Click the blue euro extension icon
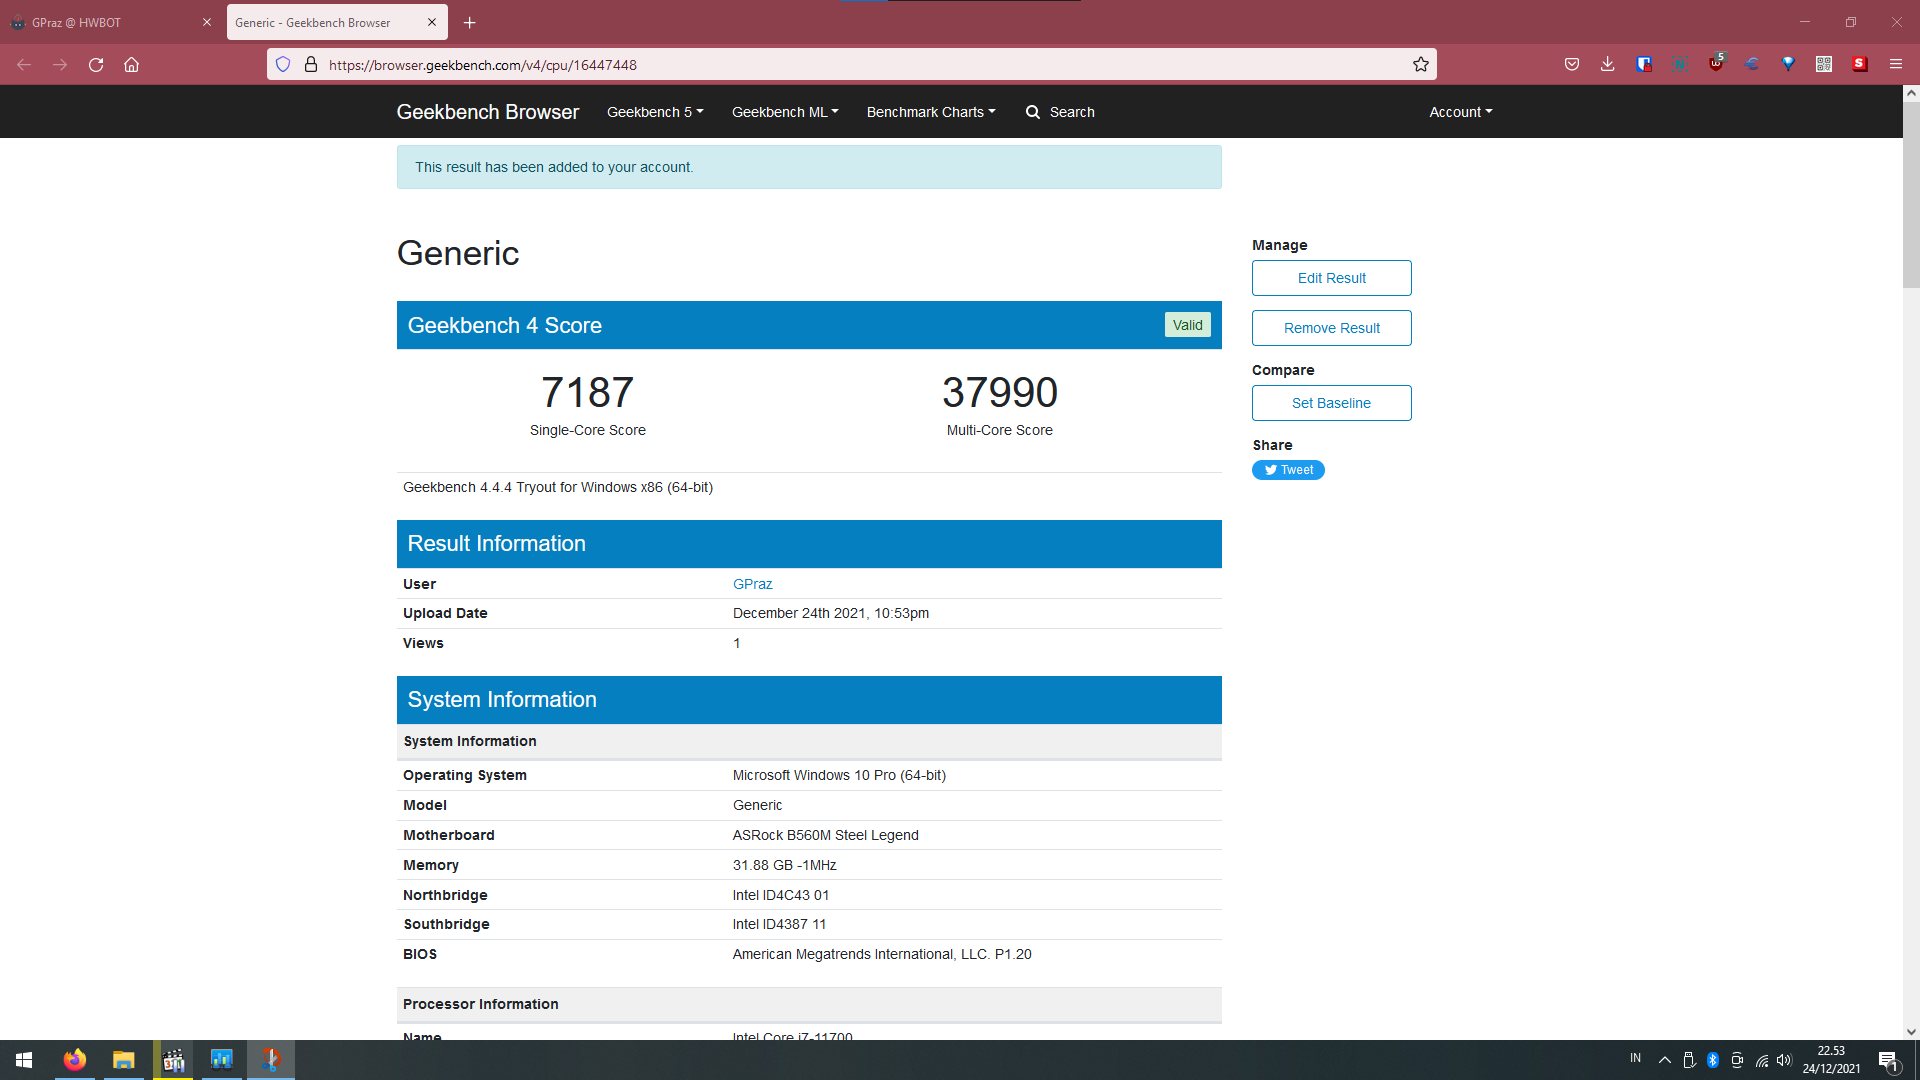 1752,64
